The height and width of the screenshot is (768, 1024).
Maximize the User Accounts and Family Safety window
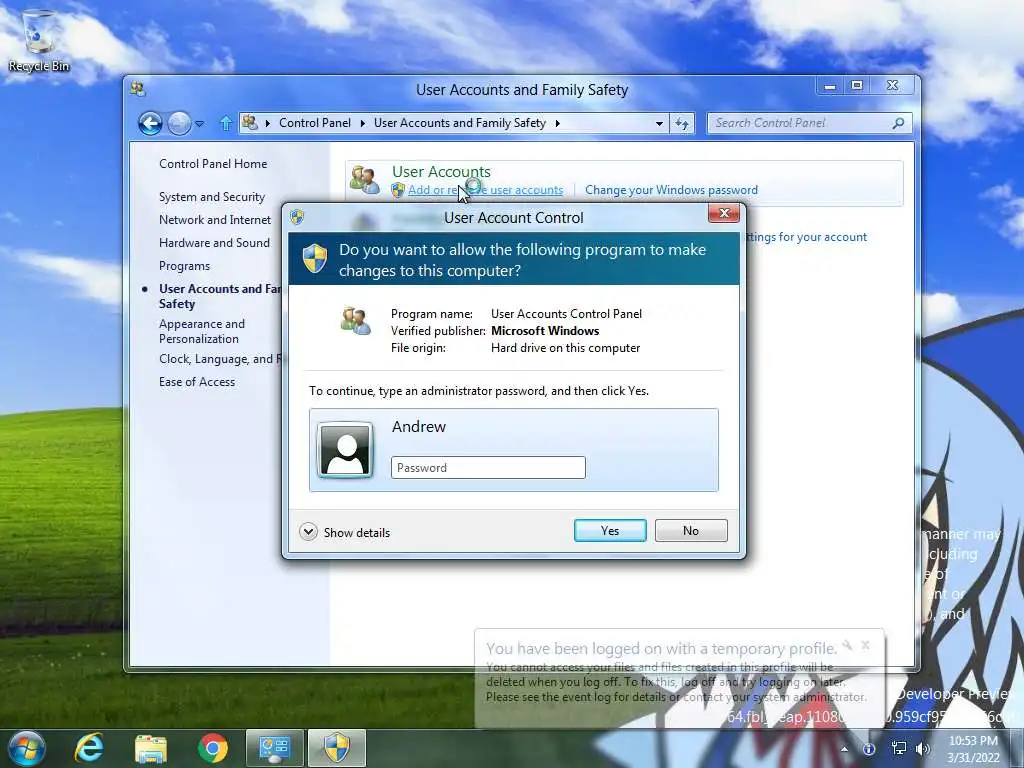[857, 86]
